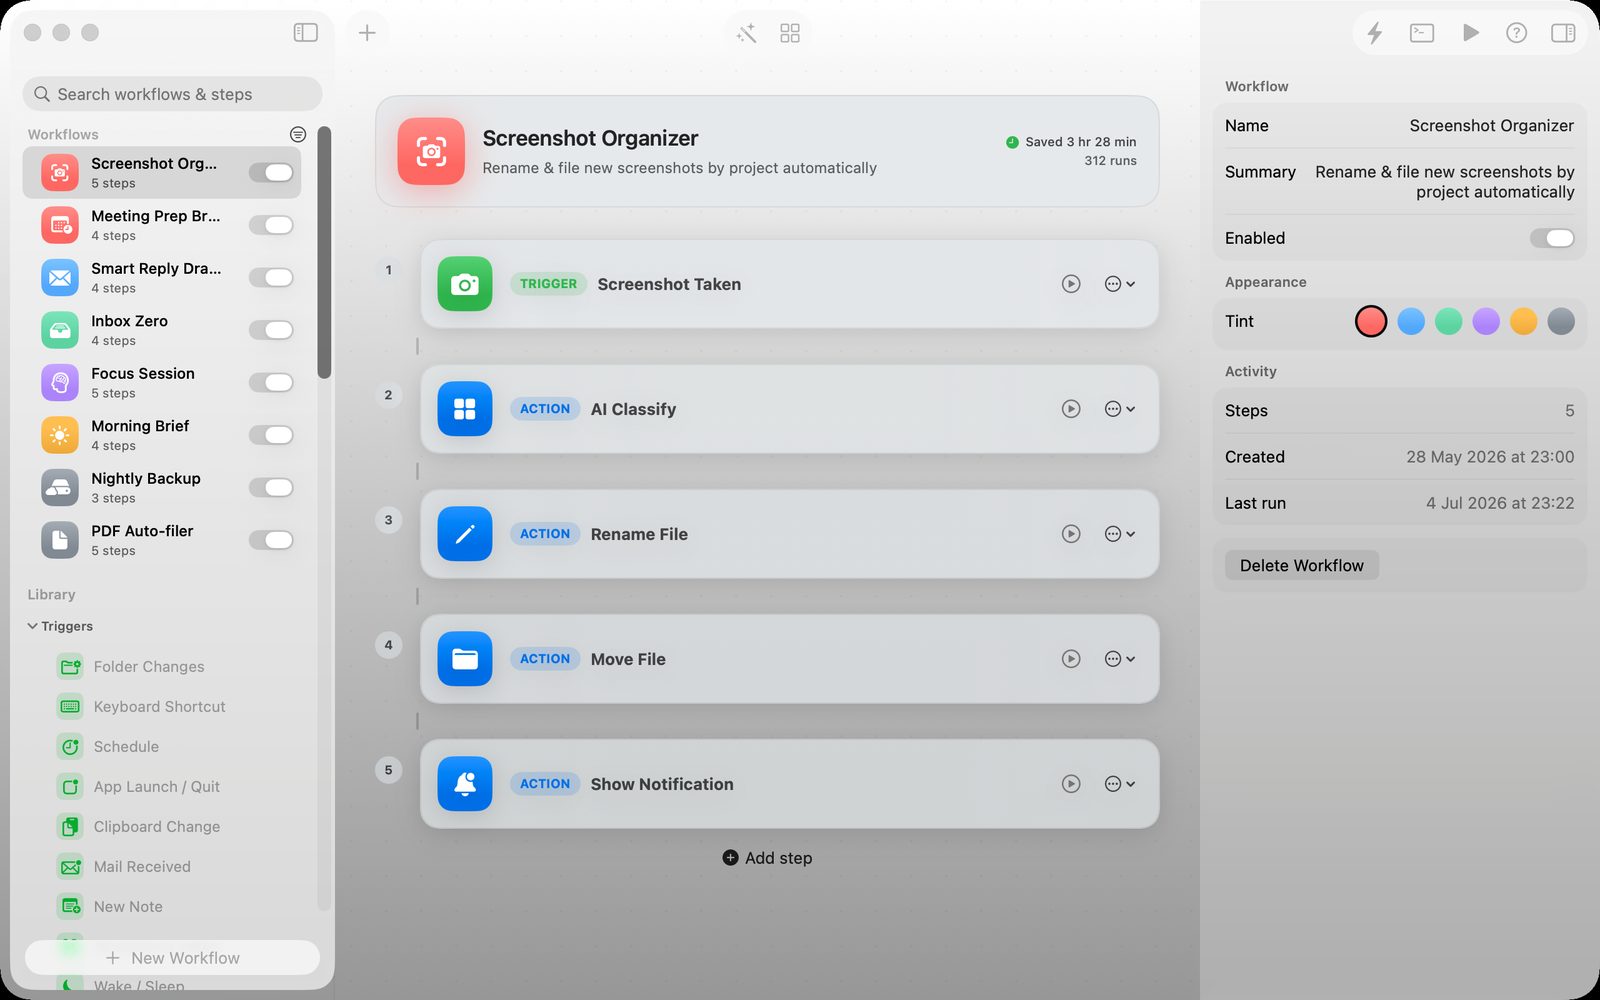Open Workflows list filter icon
The height and width of the screenshot is (1000, 1600).
[298, 134]
